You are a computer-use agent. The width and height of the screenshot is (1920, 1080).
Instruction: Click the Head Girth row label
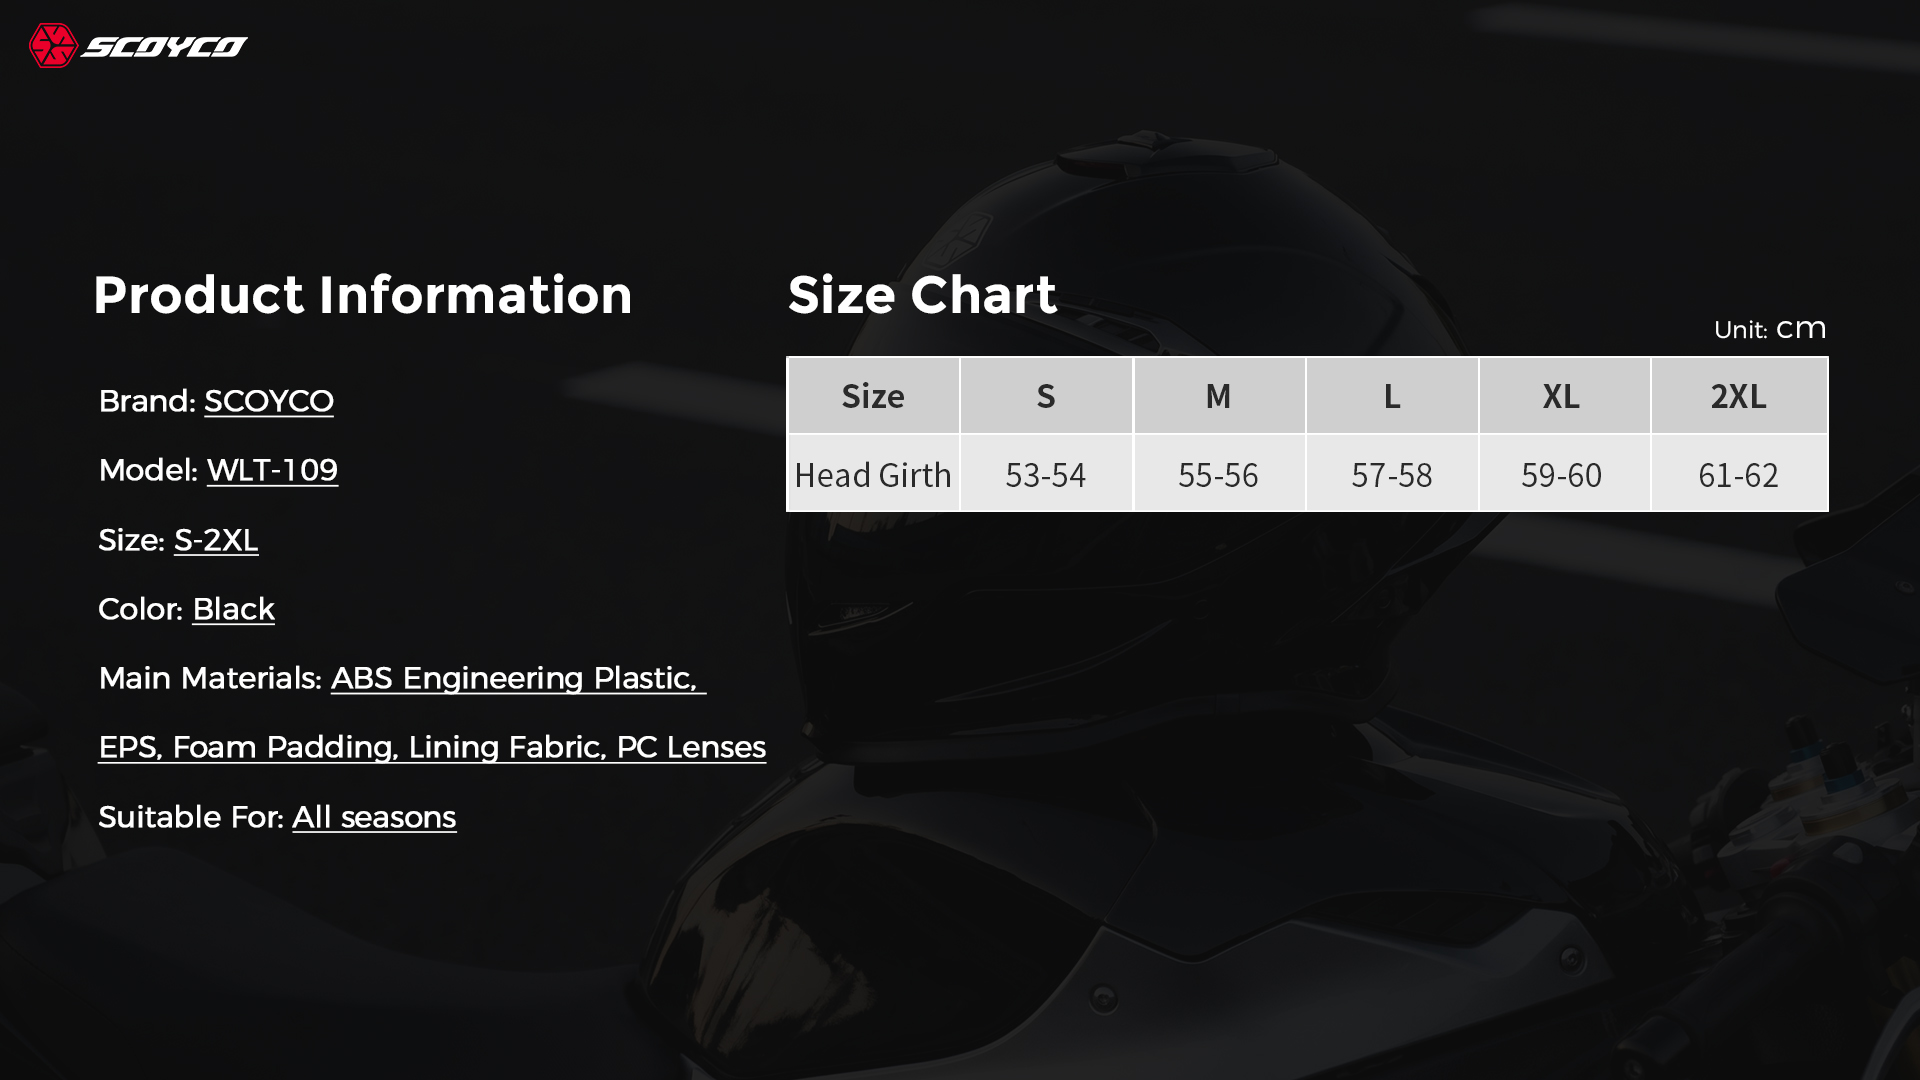coord(874,474)
